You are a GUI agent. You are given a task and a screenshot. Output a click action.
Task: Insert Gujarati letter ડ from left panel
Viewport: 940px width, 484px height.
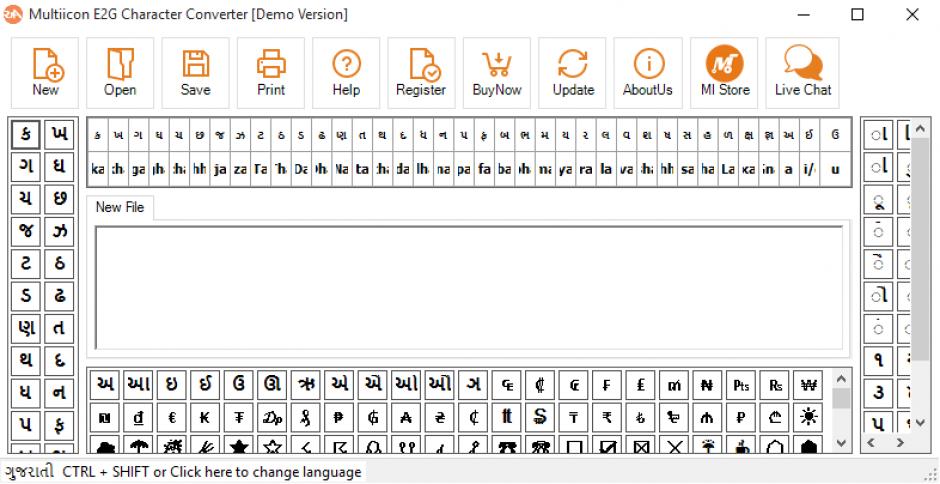pyautogui.click(x=26, y=296)
